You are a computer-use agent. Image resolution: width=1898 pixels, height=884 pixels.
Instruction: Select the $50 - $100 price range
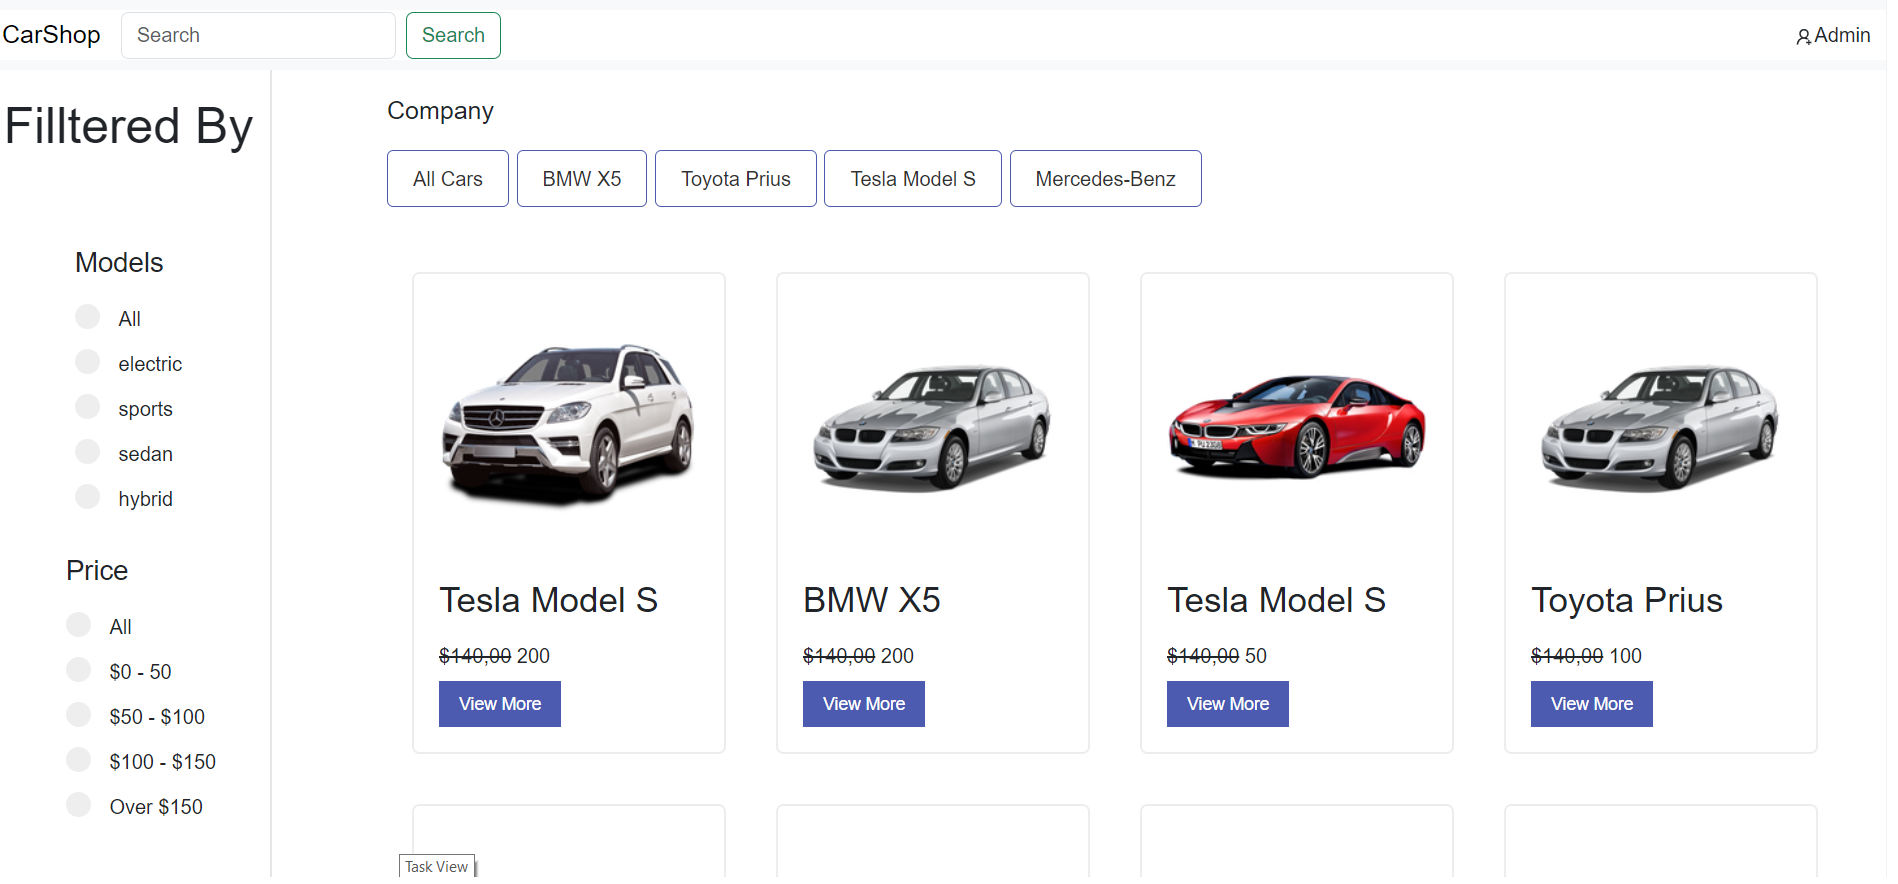79,715
